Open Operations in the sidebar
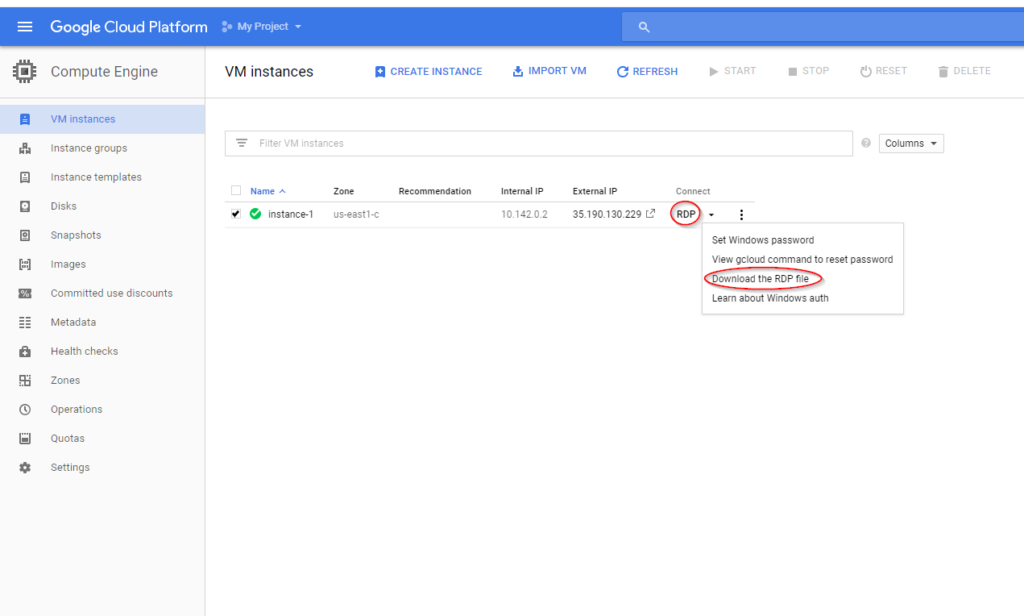The image size is (1024, 616). 76,410
